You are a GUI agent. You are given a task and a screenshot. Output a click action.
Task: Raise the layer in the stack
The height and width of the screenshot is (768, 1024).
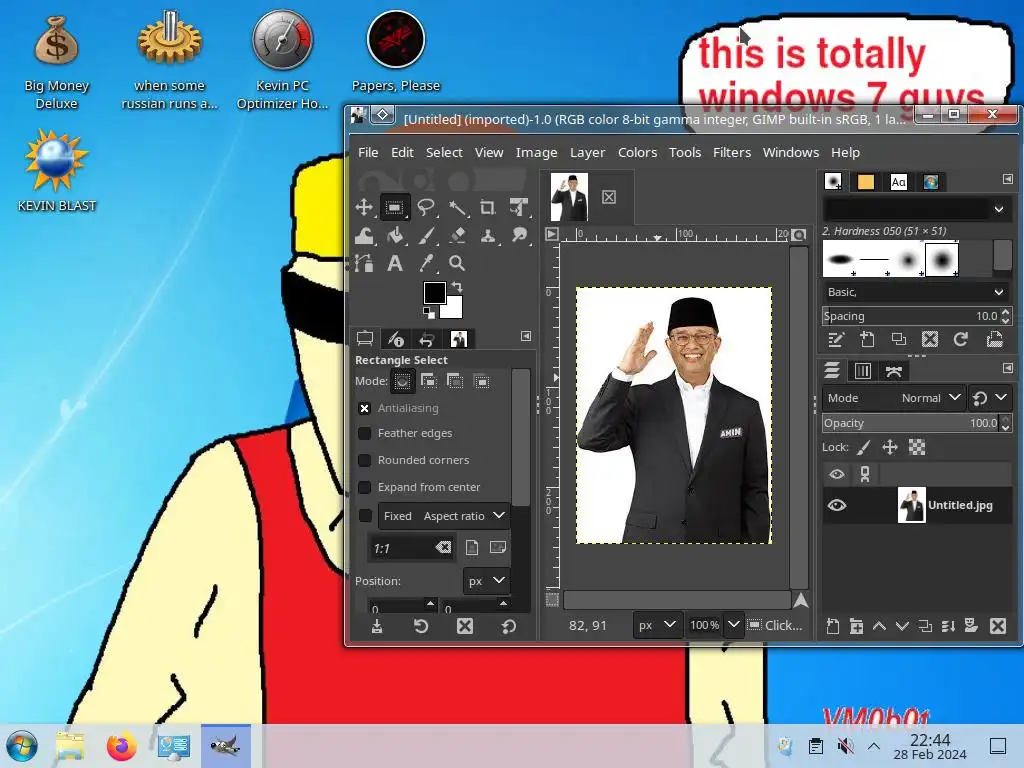[x=879, y=626]
